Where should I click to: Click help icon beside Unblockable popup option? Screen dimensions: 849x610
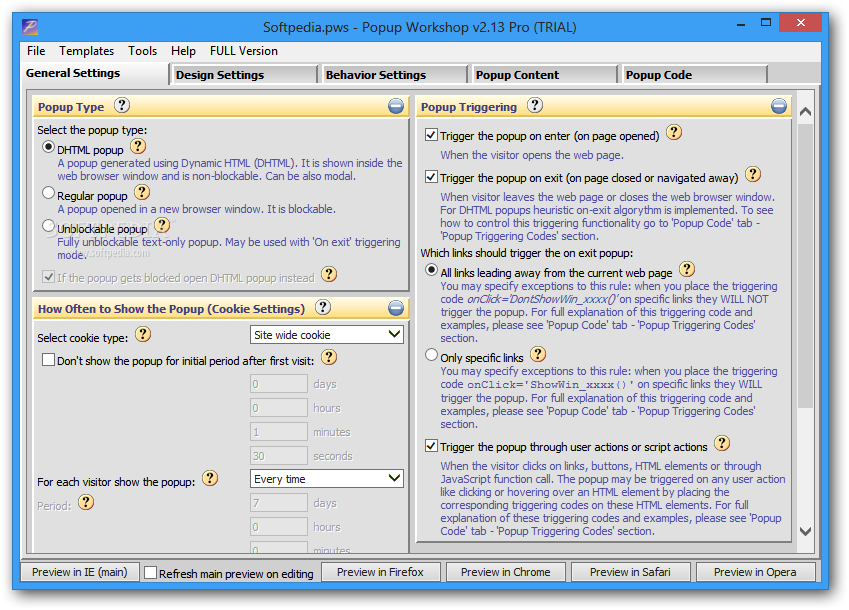pos(162,225)
